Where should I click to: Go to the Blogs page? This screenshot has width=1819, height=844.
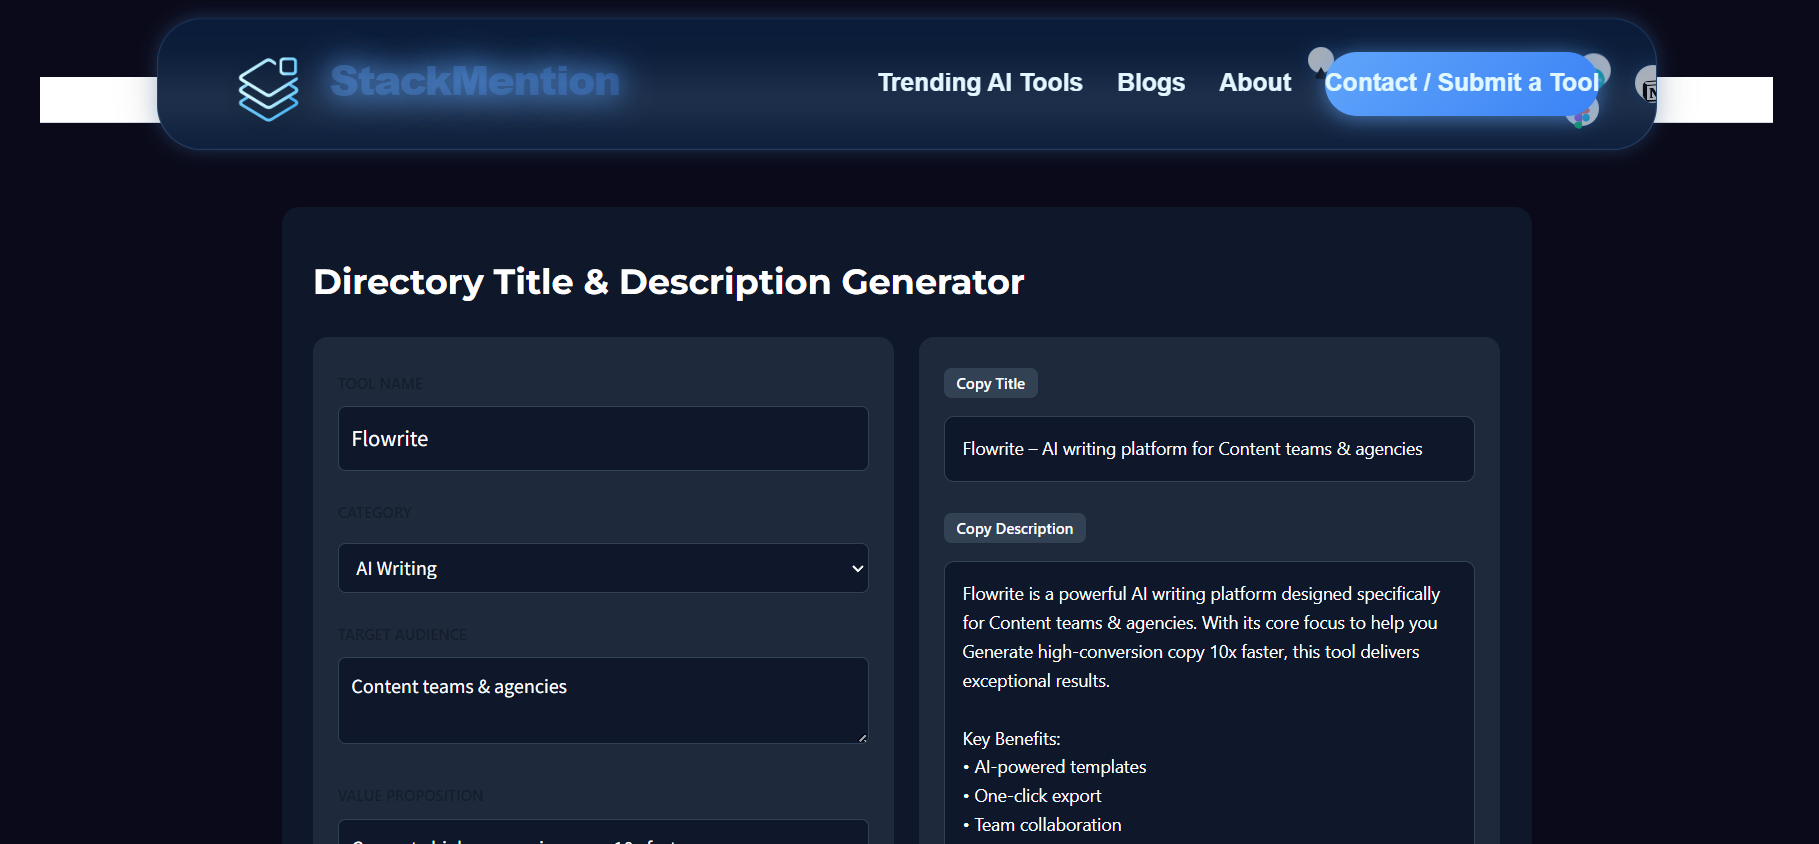[x=1151, y=82]
